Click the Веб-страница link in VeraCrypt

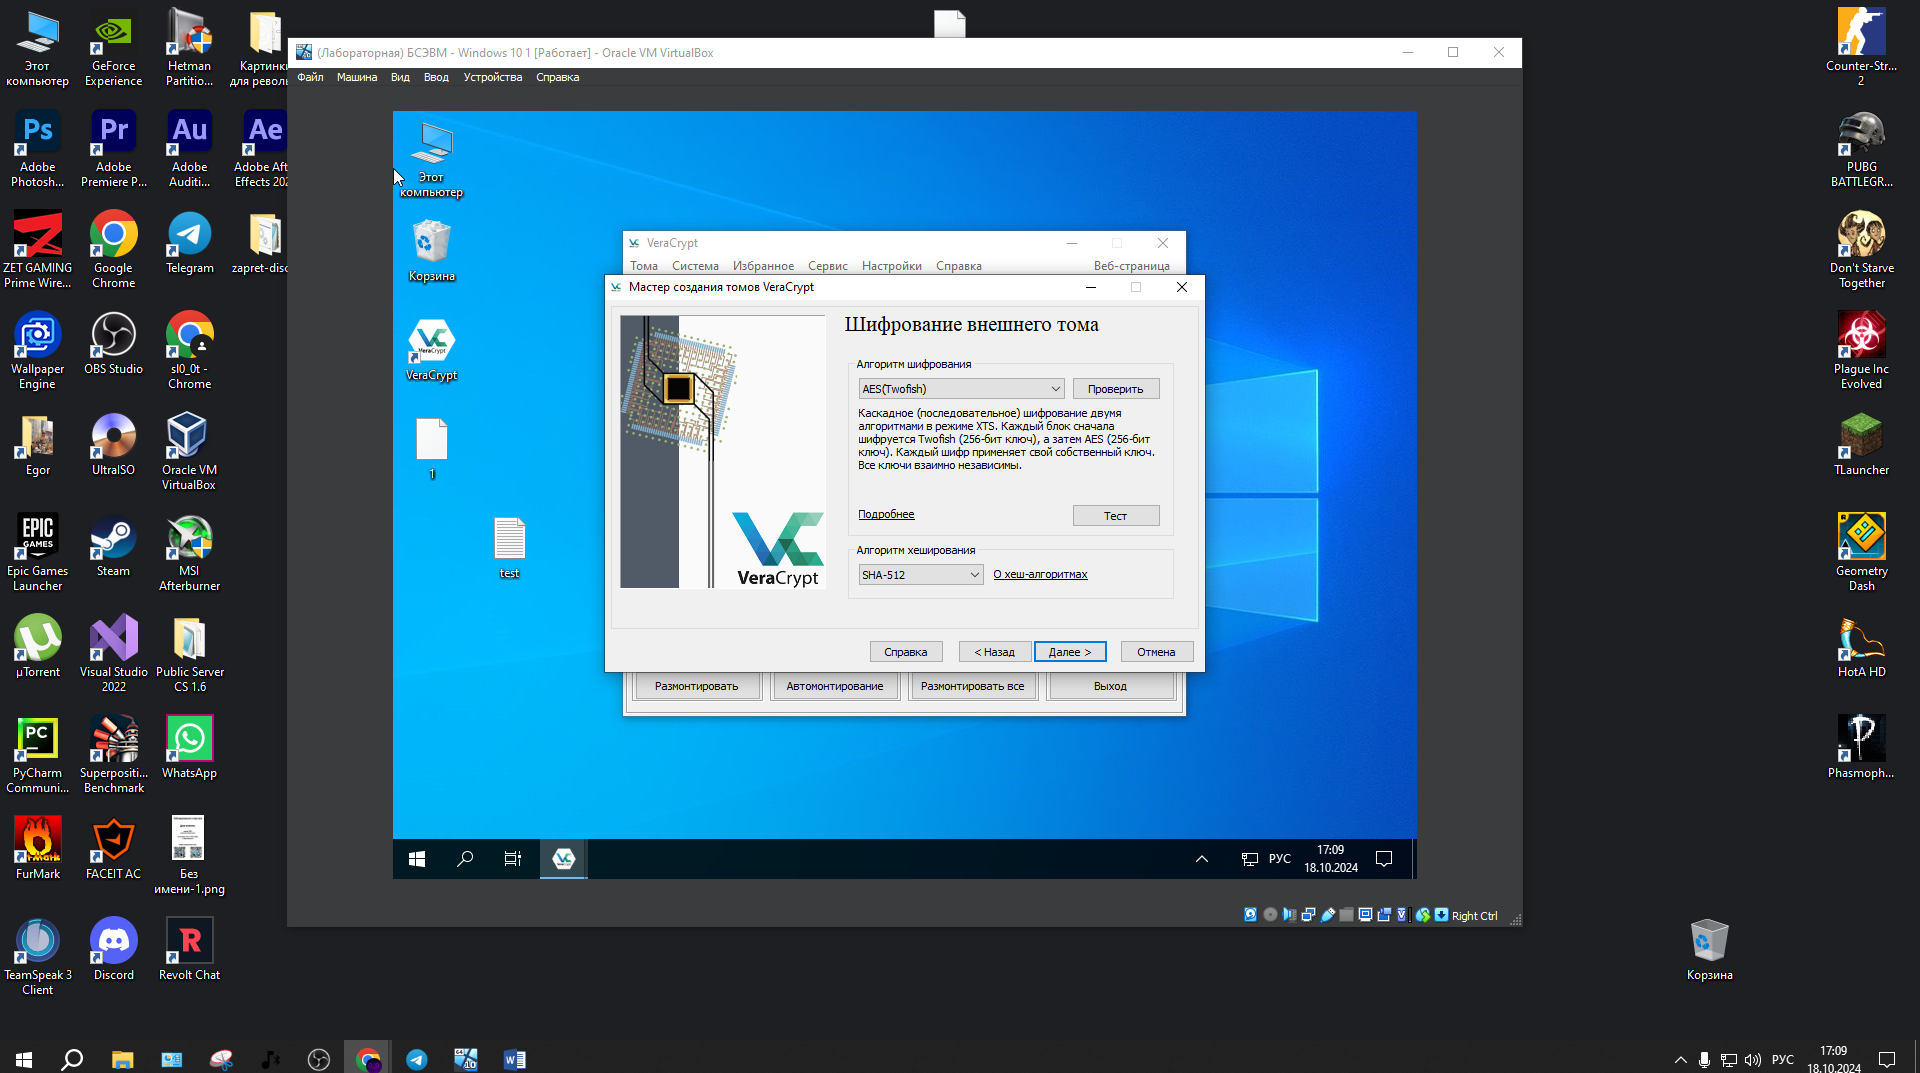(1131, 266)
